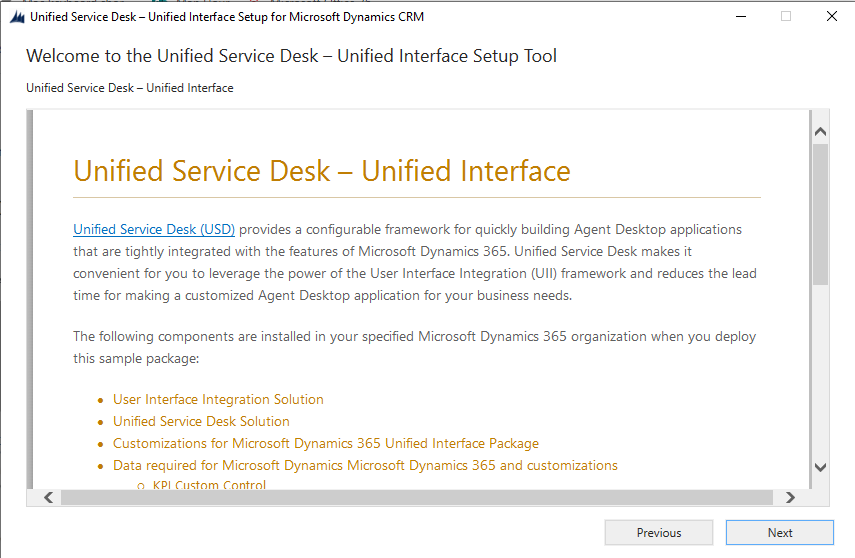Click the horizontal scrollbar left arrow

tap(49, 497)
